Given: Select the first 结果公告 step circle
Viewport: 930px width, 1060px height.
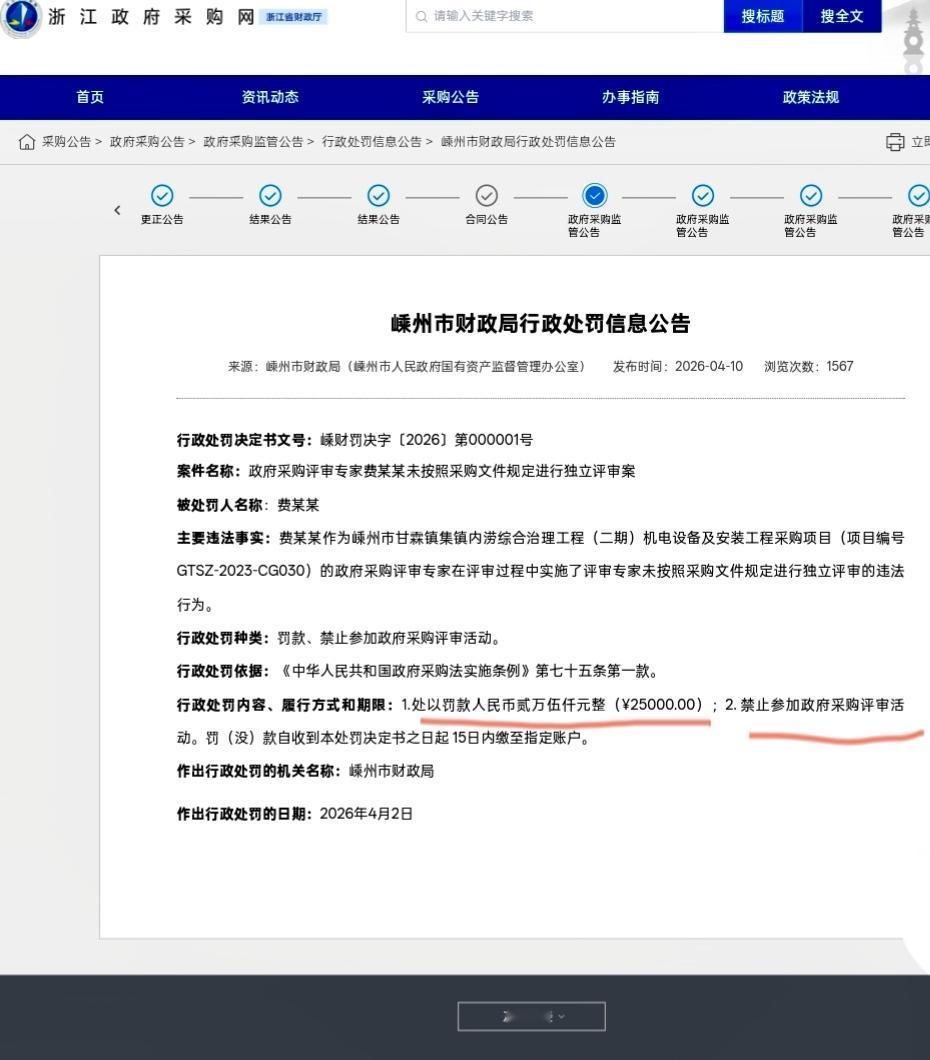Looking at the screenshot, I should pos(270,196).
